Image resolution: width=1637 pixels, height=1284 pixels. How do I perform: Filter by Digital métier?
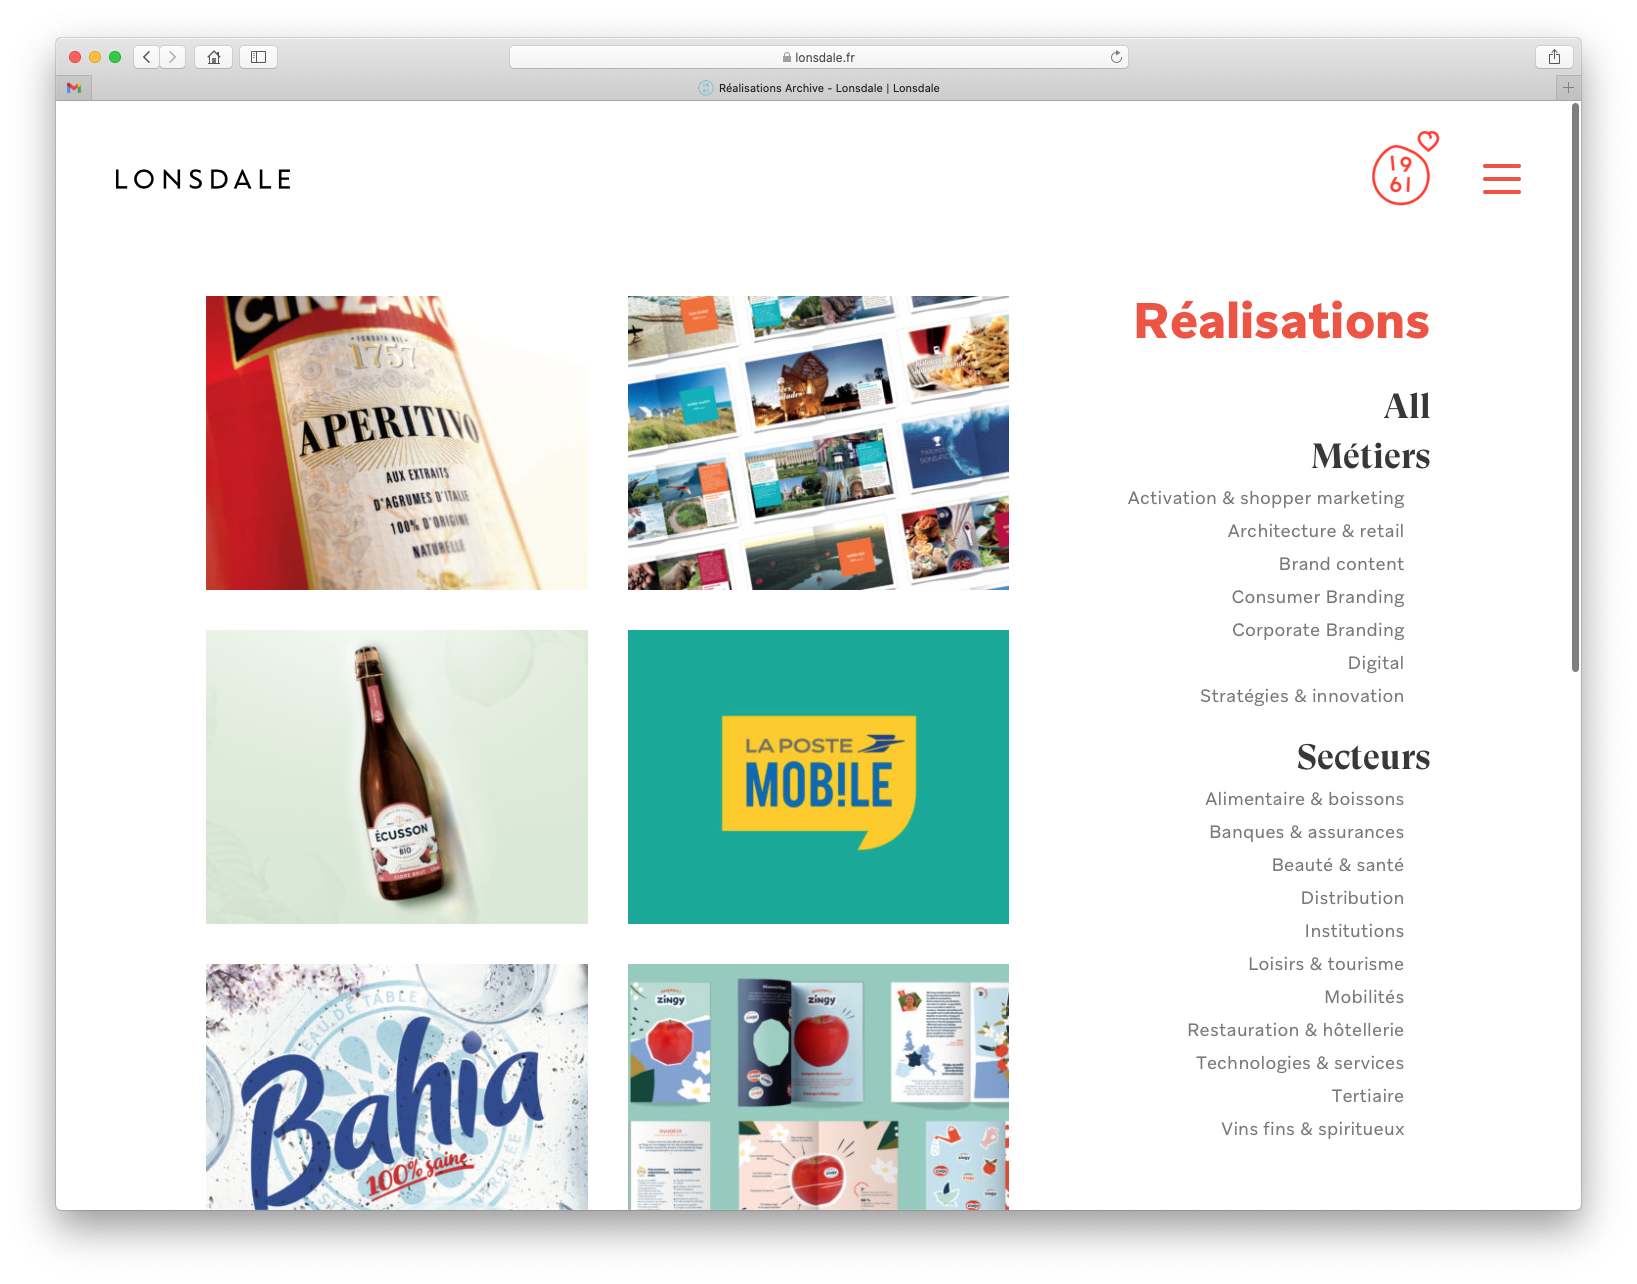tap(1375, 663)
